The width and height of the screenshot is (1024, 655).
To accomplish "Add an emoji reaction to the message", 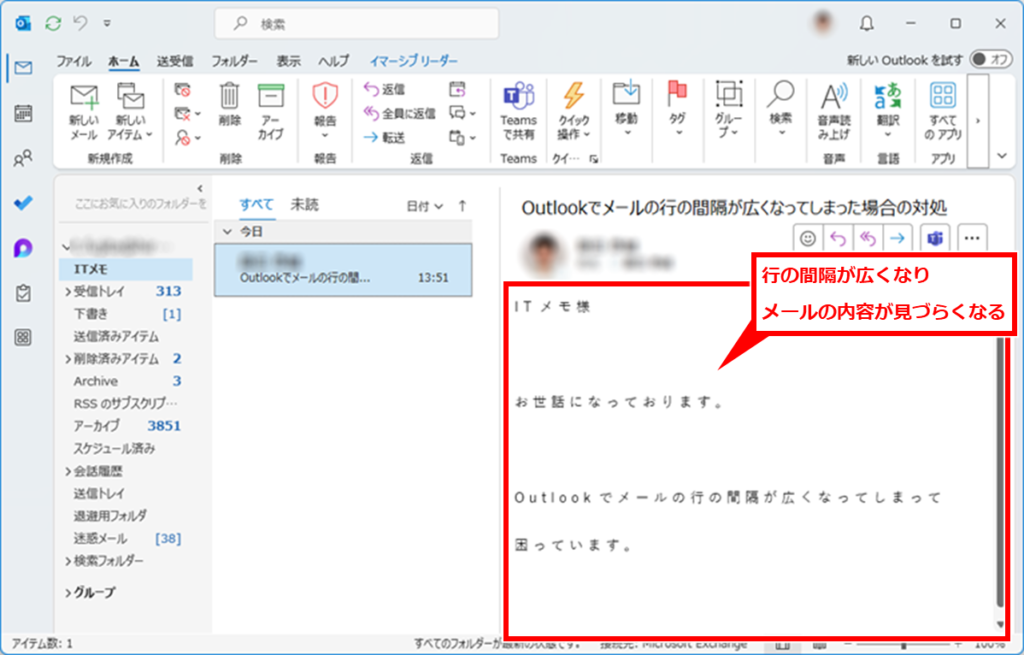I will [x=808, y=238].
